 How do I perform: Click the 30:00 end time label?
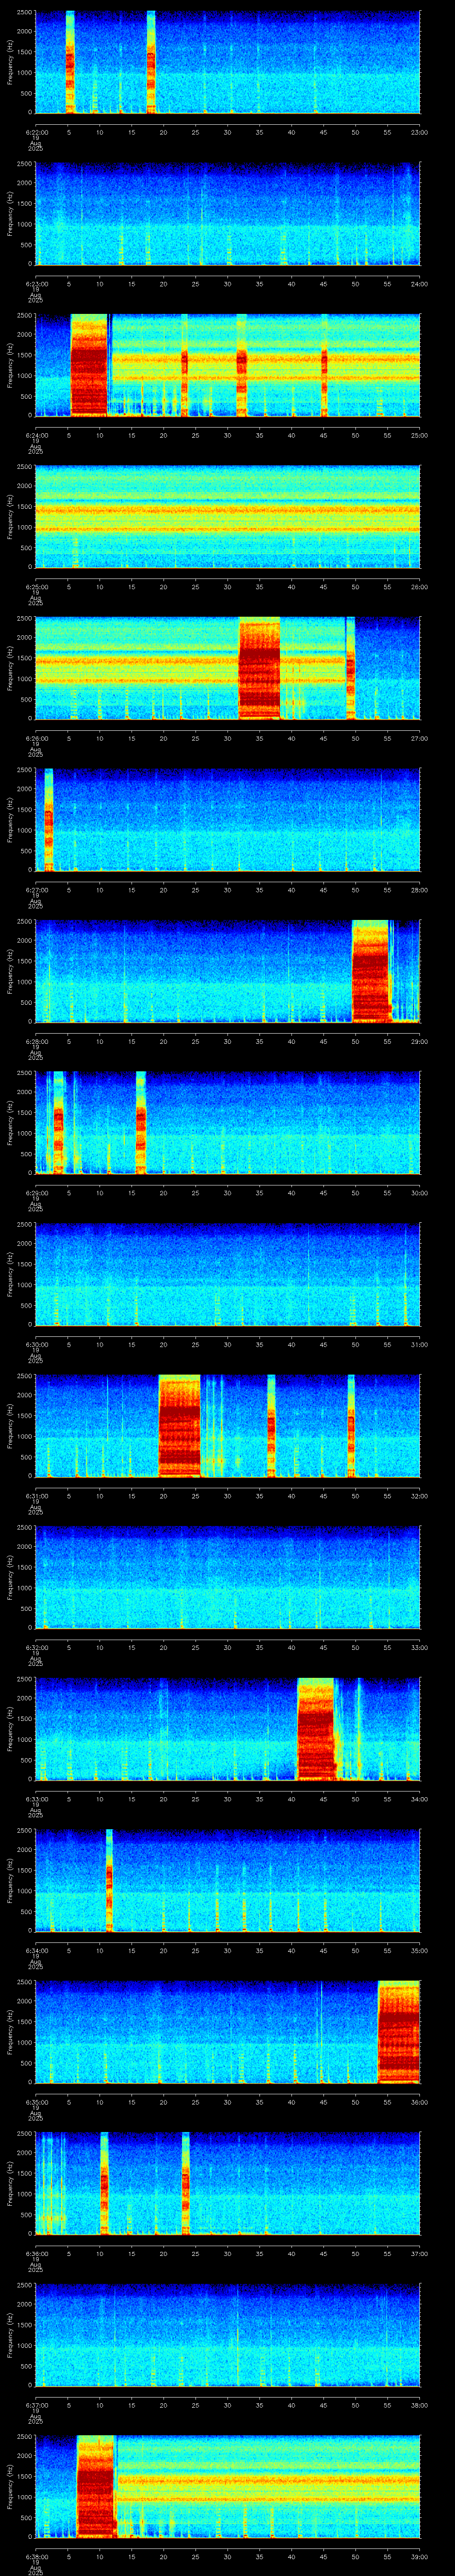point(419,1193)
